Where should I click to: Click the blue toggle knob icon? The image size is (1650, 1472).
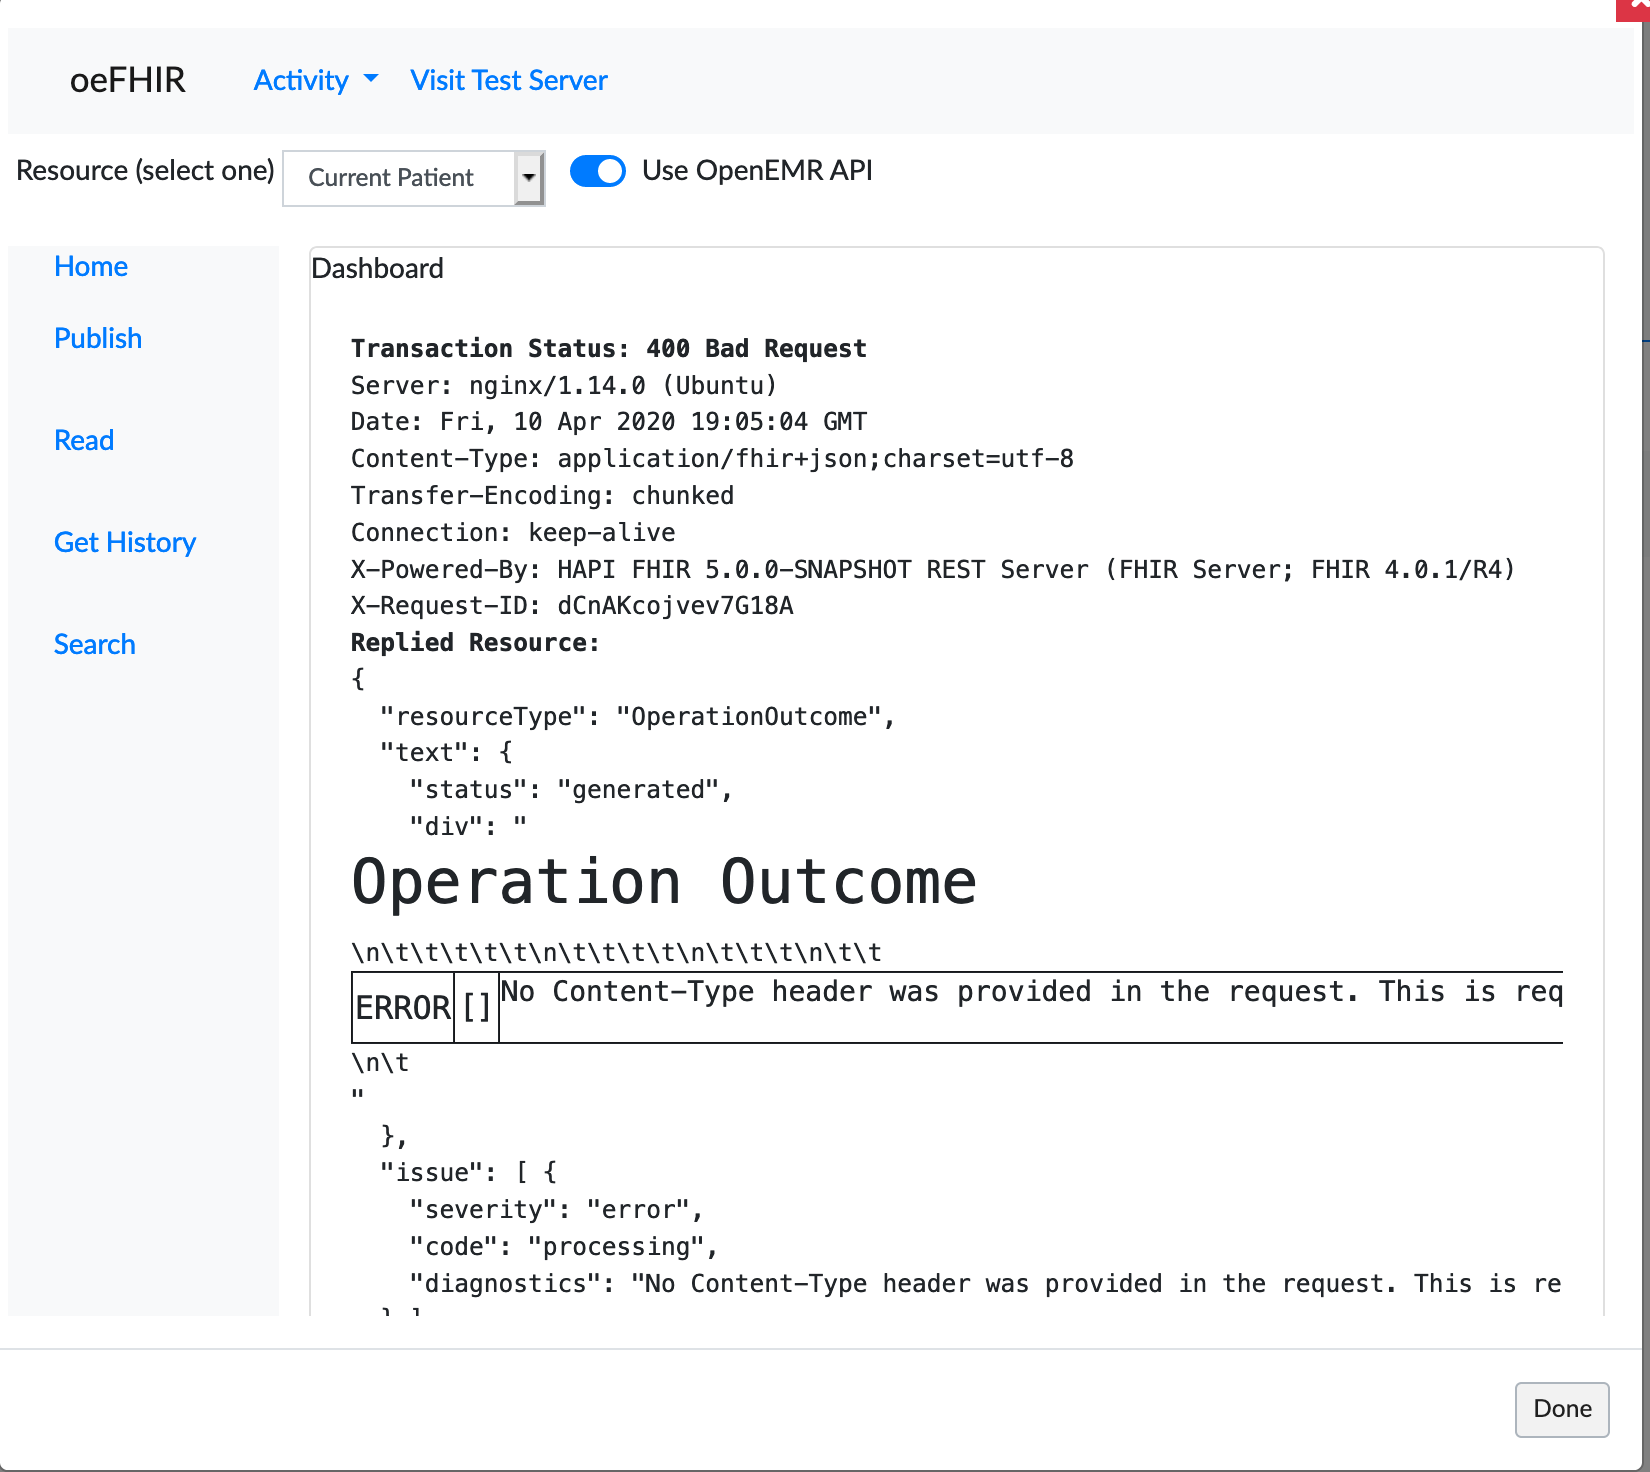[x=610, y=171]
